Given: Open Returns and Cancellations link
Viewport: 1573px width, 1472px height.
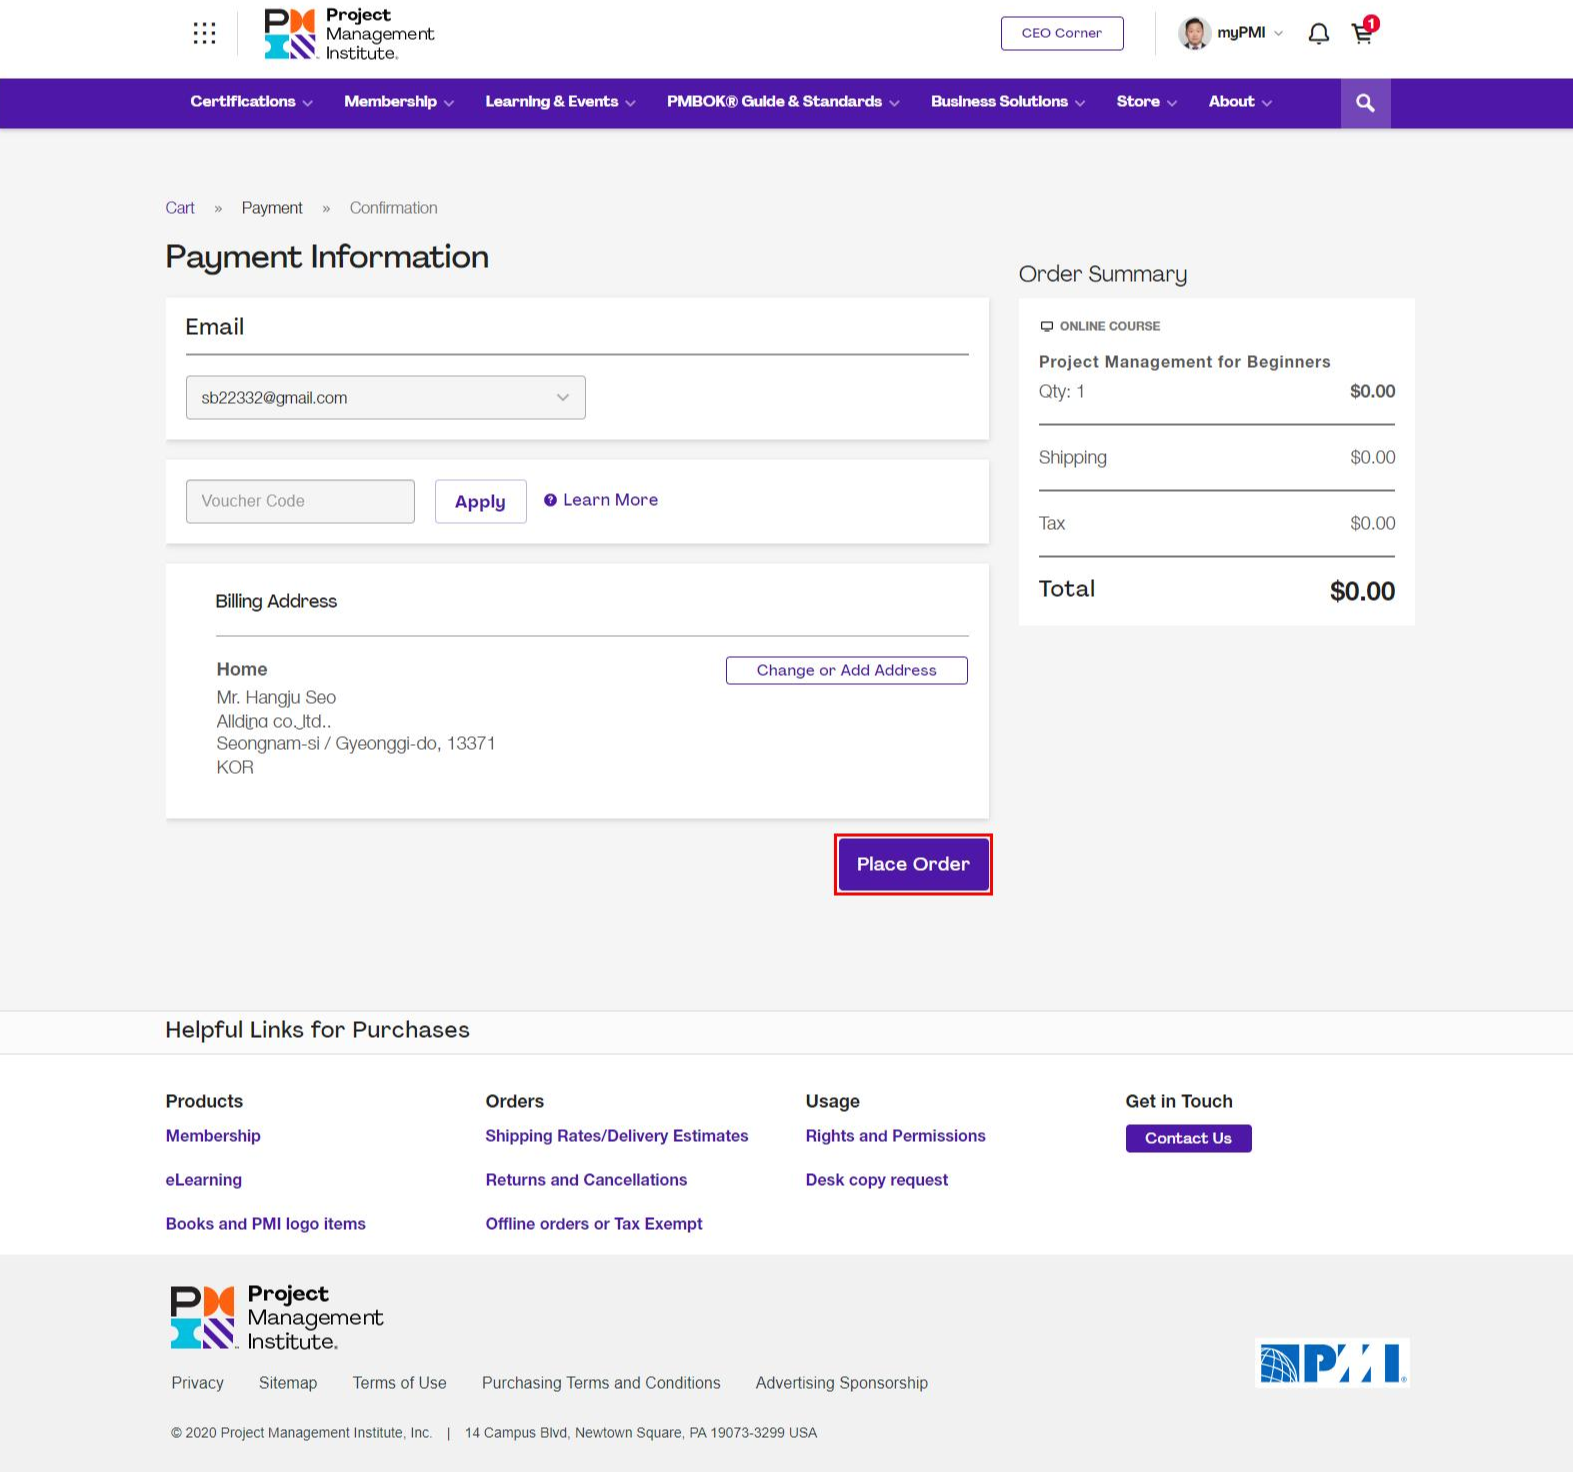Looking at the screenshot, I should point(586,1180).
